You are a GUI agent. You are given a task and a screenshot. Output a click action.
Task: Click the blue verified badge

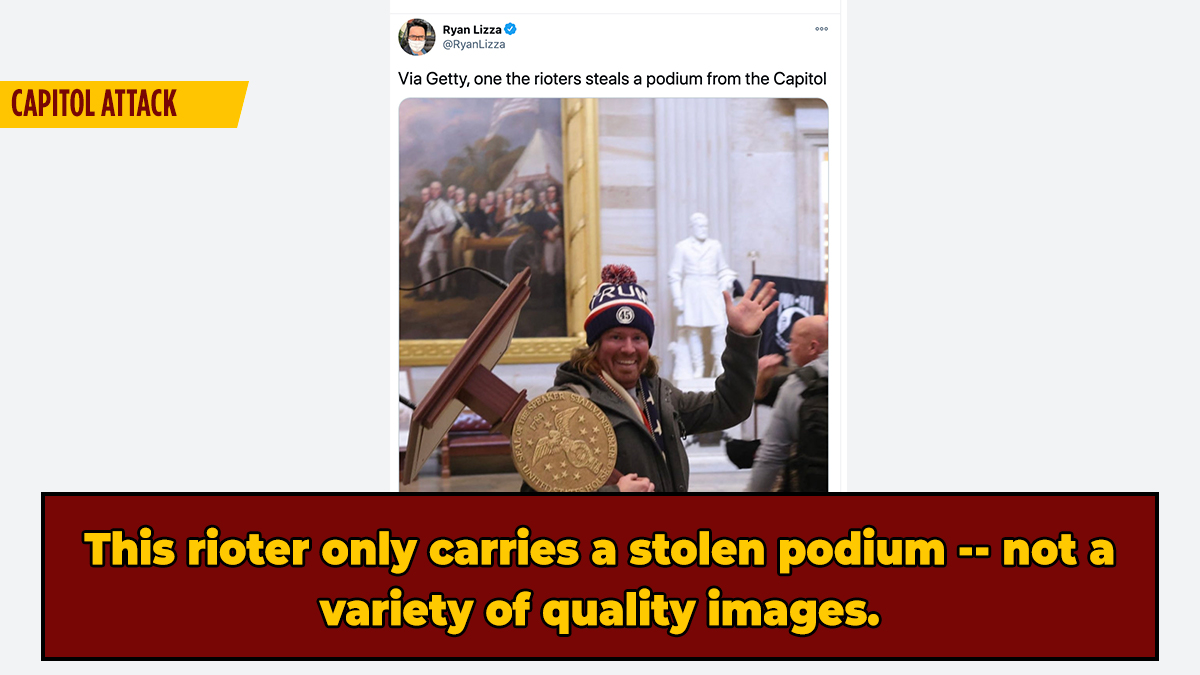pos(511,29)
